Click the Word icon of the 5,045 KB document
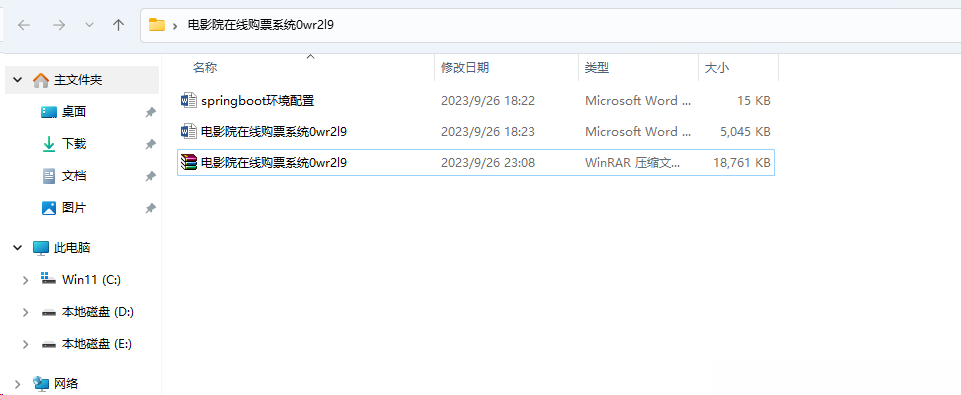 click(189, 131)
